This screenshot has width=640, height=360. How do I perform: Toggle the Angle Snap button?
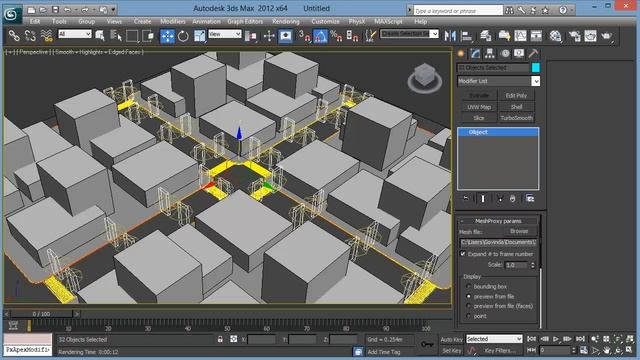[320, 36]
